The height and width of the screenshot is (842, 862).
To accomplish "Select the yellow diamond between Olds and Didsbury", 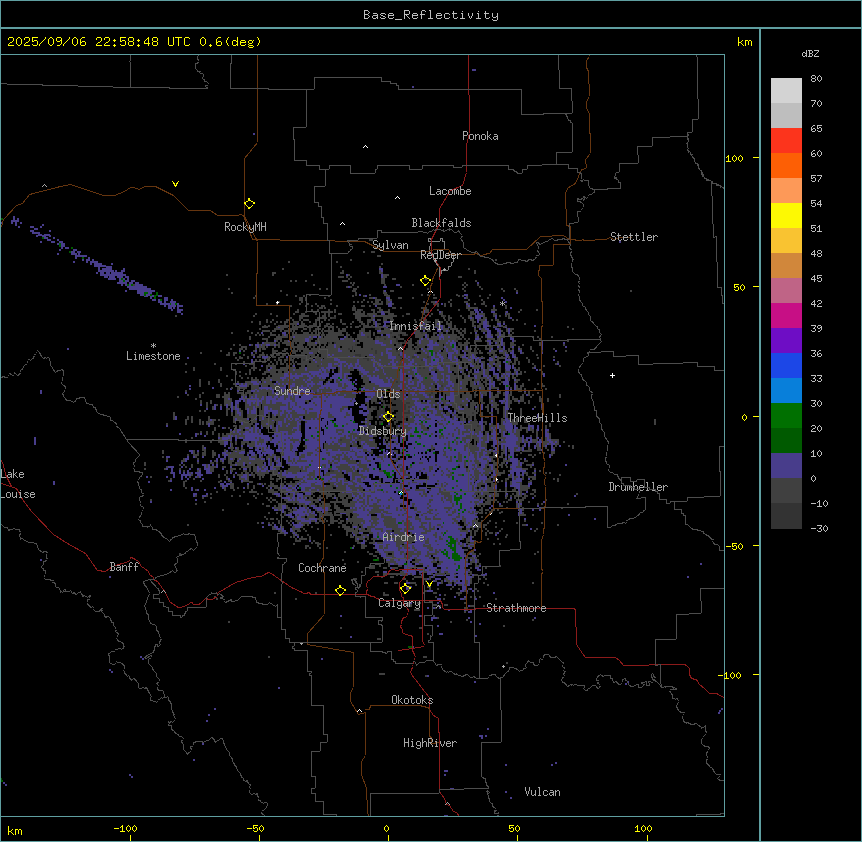I will (x=388, y=417).
